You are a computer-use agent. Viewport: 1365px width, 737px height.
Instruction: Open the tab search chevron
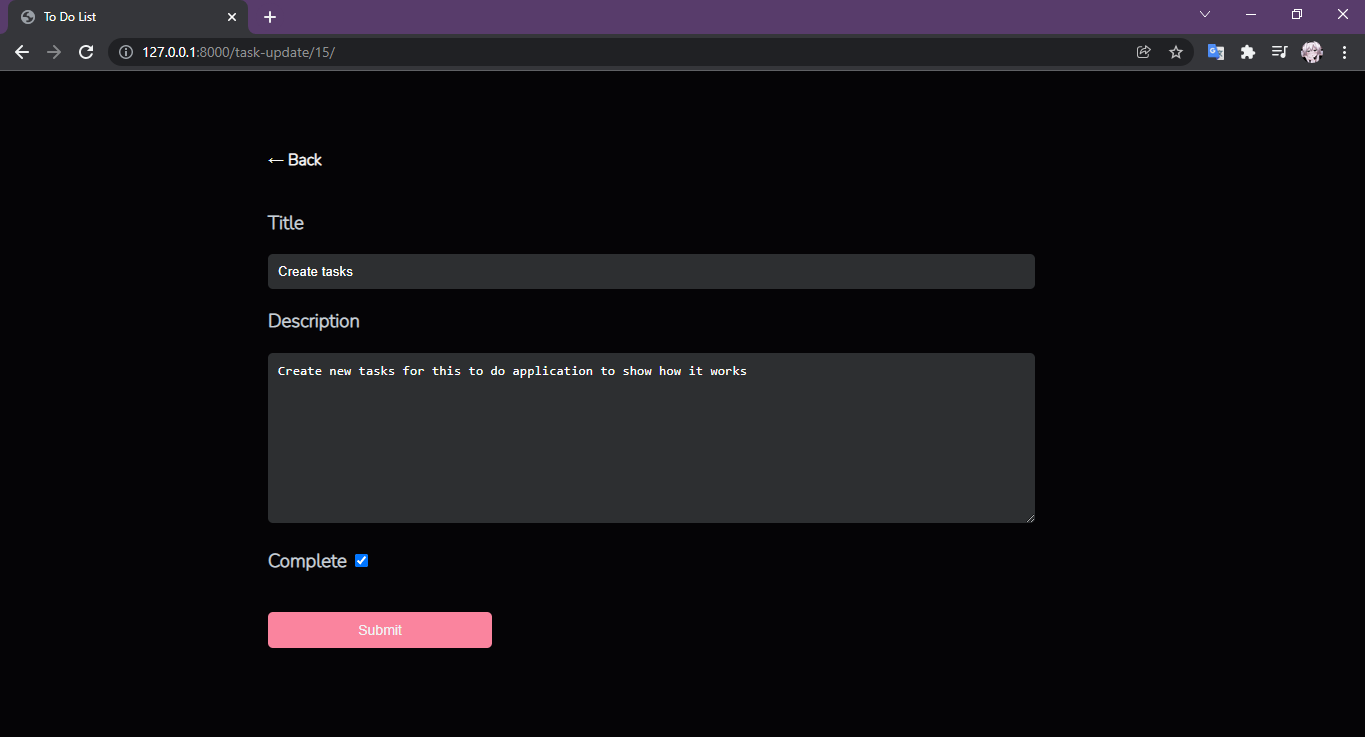[x=1204, y=14]
